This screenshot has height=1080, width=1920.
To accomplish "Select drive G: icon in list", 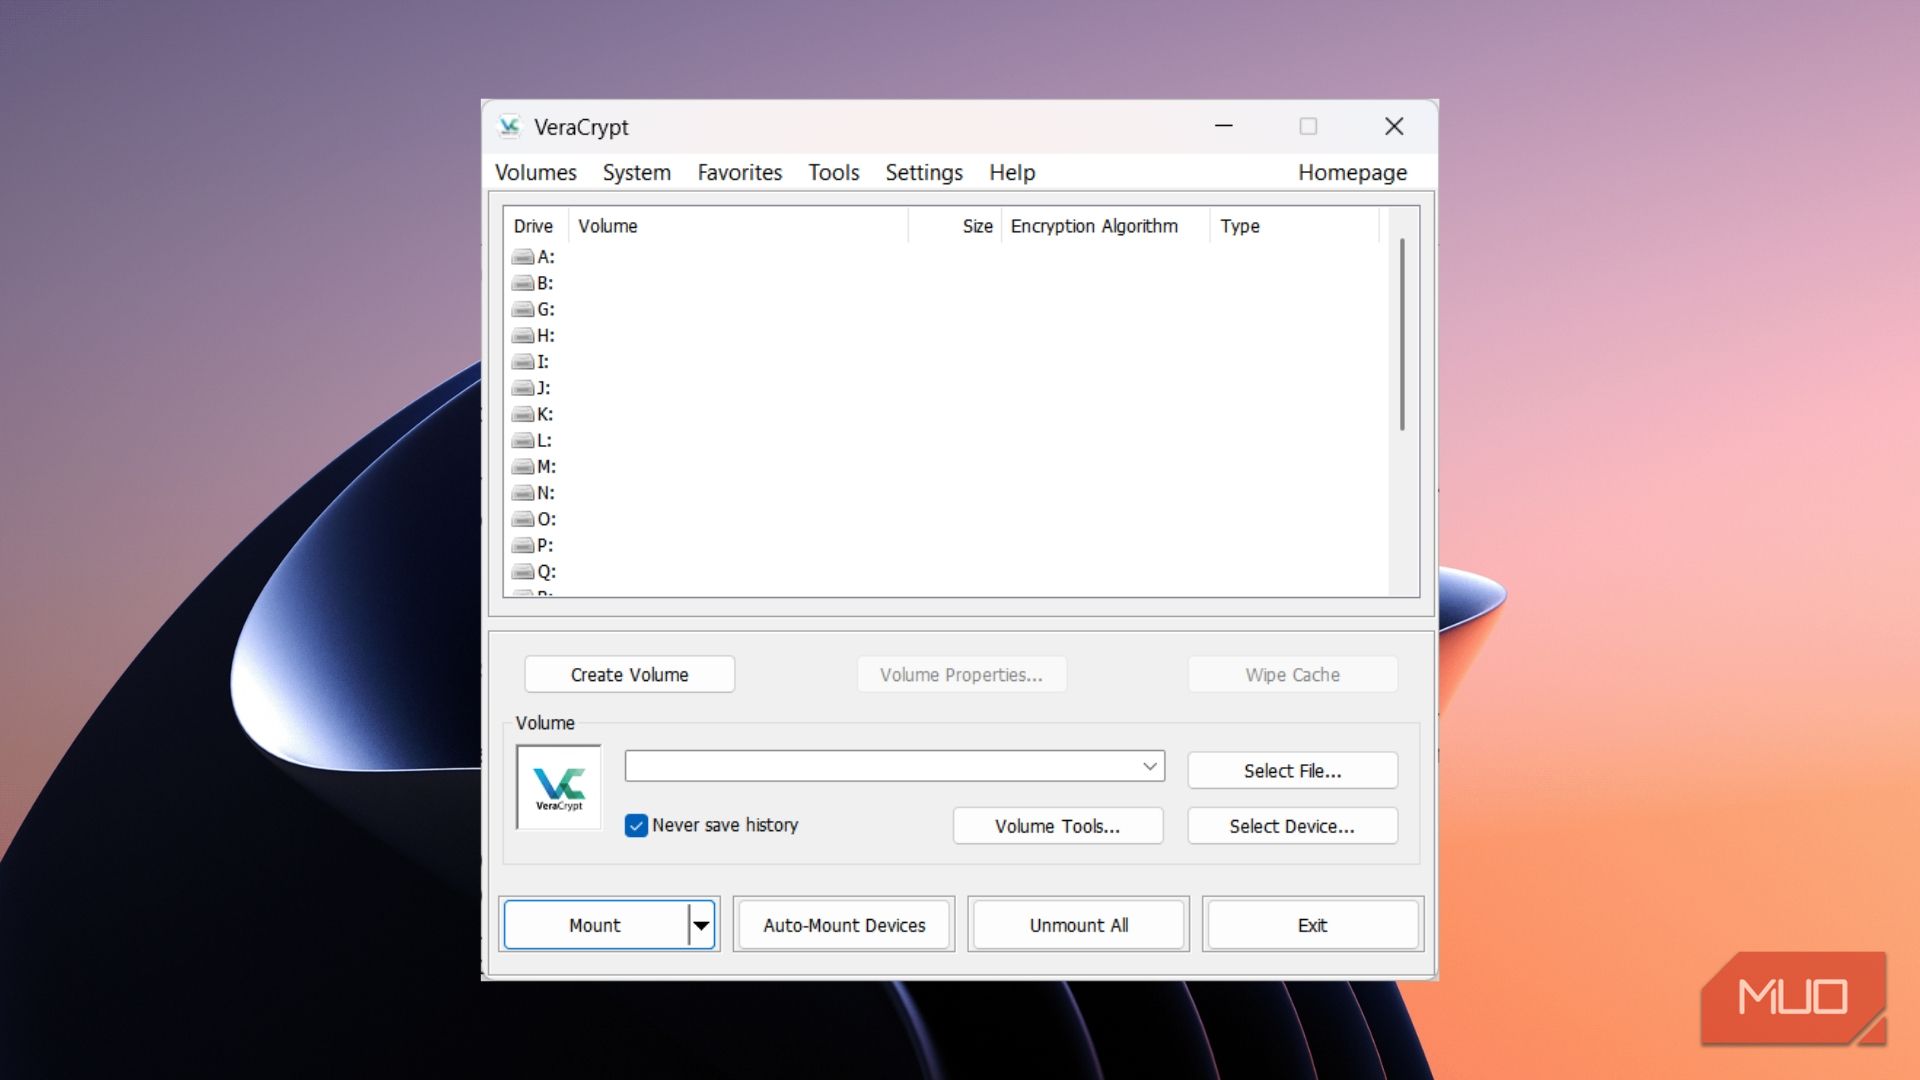I will pos(523,309).
